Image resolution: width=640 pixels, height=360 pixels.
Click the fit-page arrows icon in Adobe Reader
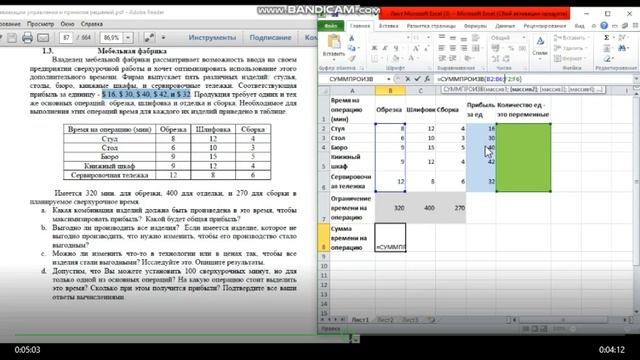pos(149,38)
